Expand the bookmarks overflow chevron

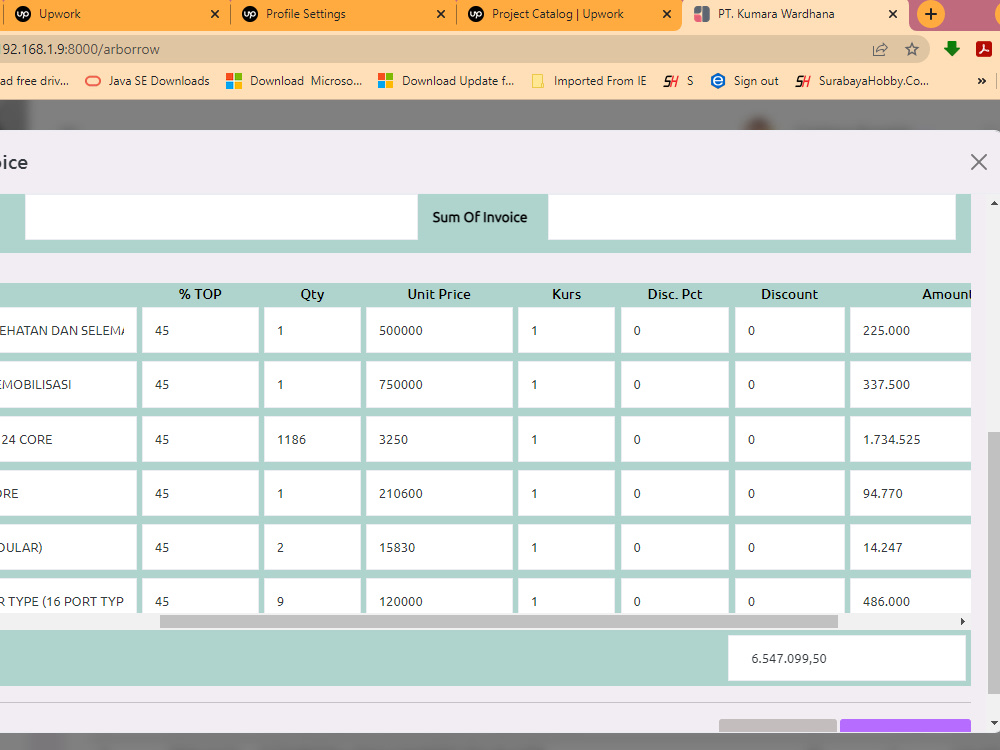pyautogui.click(x=982, y=81)
